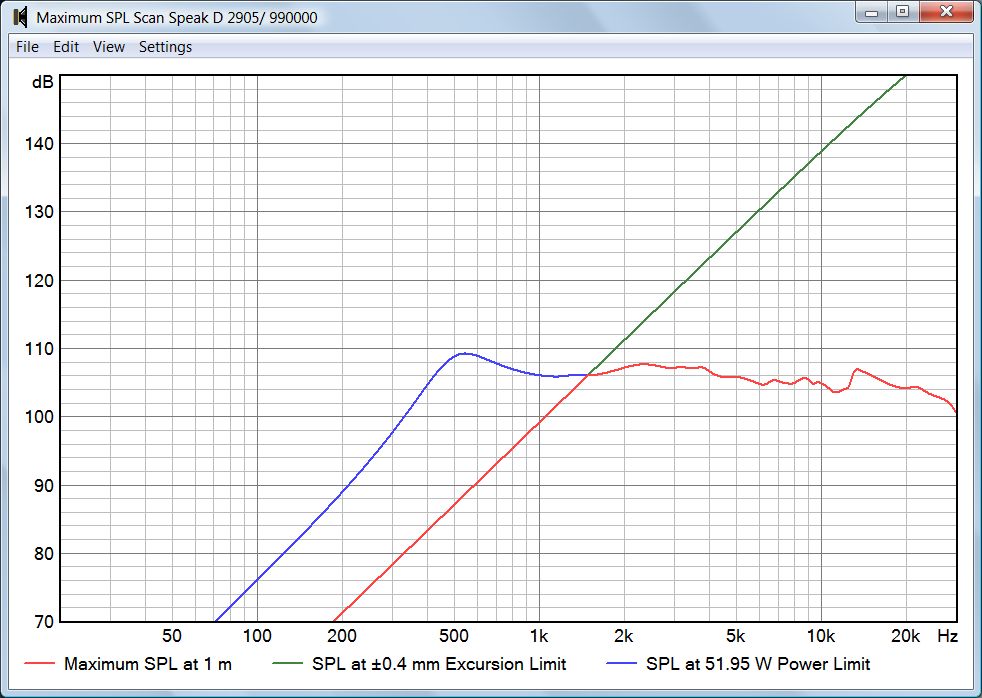Viewport: 982px width, 698px height.
Task: Open the File menu
Action: 27,47
